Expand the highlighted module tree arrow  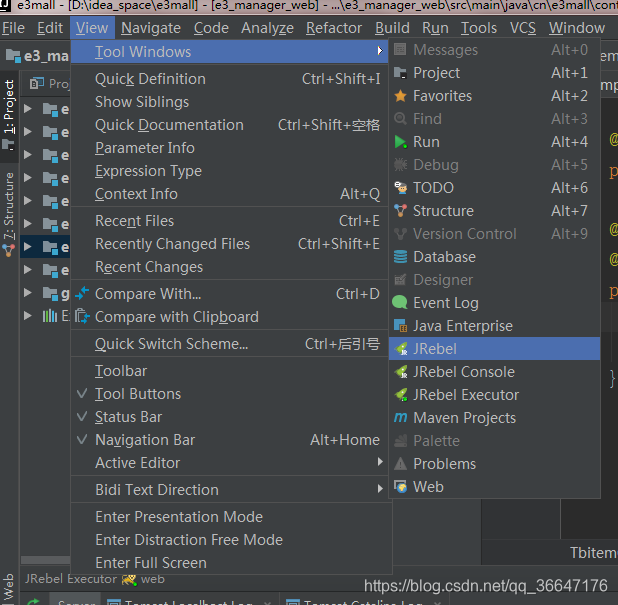(x=27, y=247)
